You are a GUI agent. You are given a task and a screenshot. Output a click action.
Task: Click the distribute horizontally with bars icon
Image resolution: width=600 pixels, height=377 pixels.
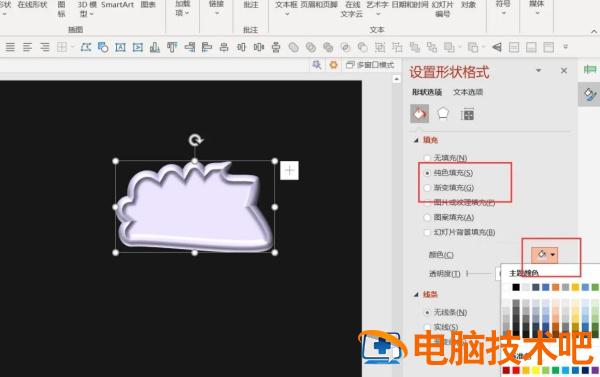[259, 47]
